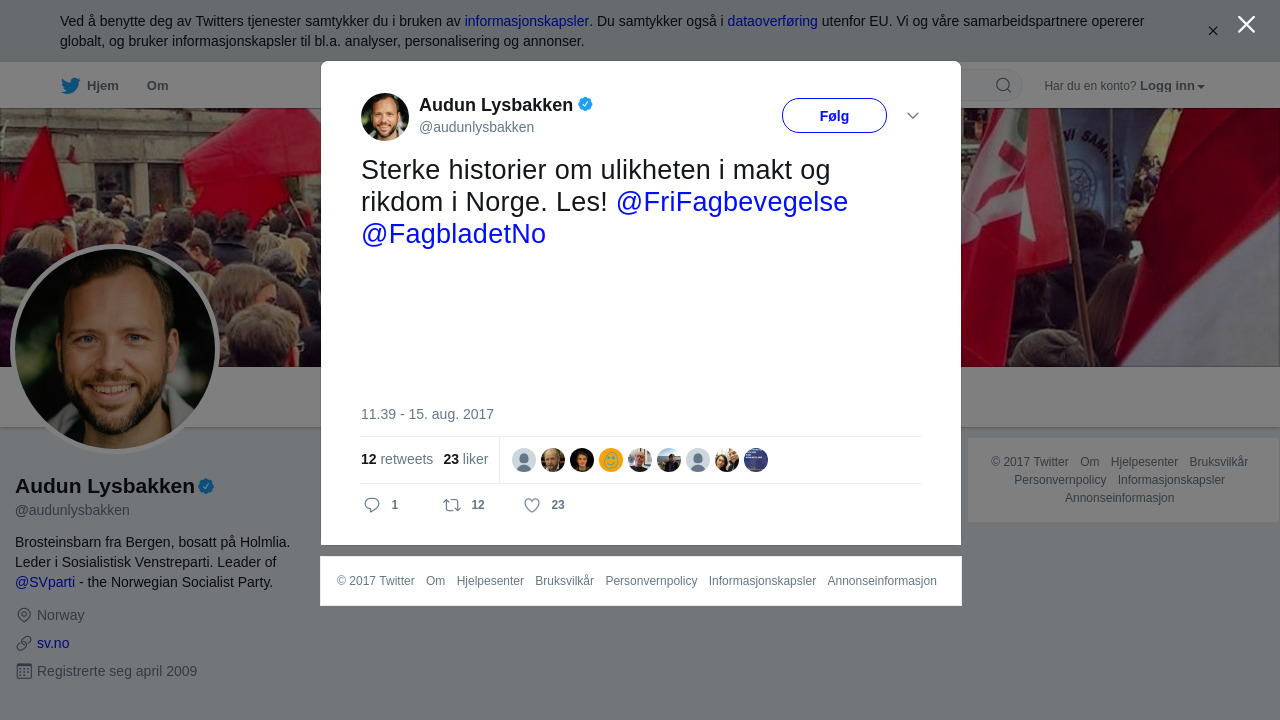Click the search magnifier icon
The width and height of the screenshot is (1280, 720).
(x=1003, y=85)
